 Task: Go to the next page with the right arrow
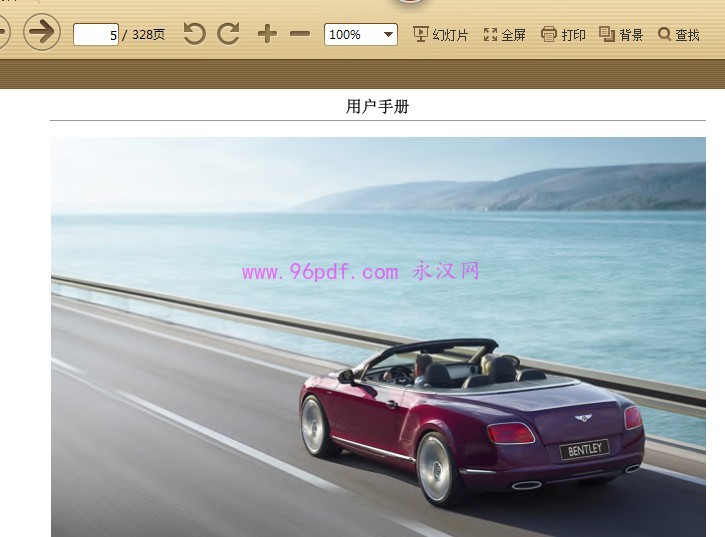click(42, 32)
